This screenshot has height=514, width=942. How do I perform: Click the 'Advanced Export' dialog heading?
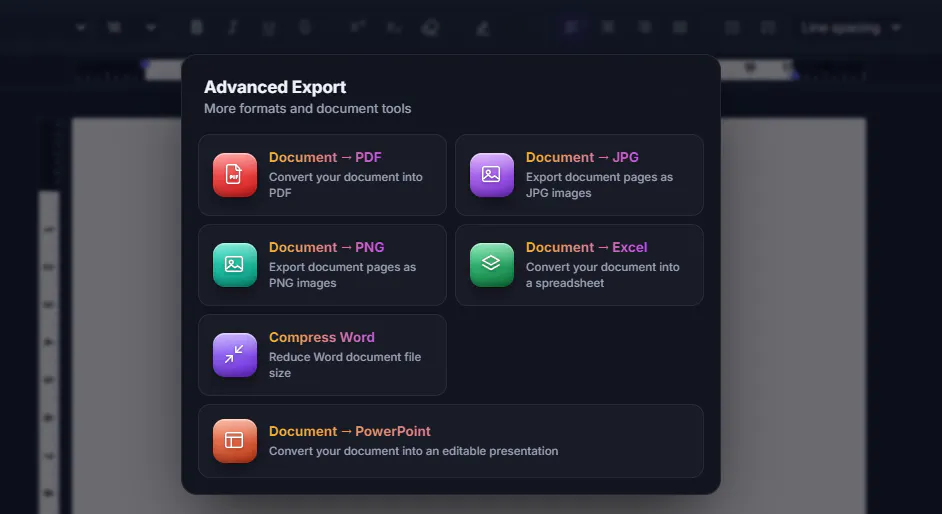275,87
